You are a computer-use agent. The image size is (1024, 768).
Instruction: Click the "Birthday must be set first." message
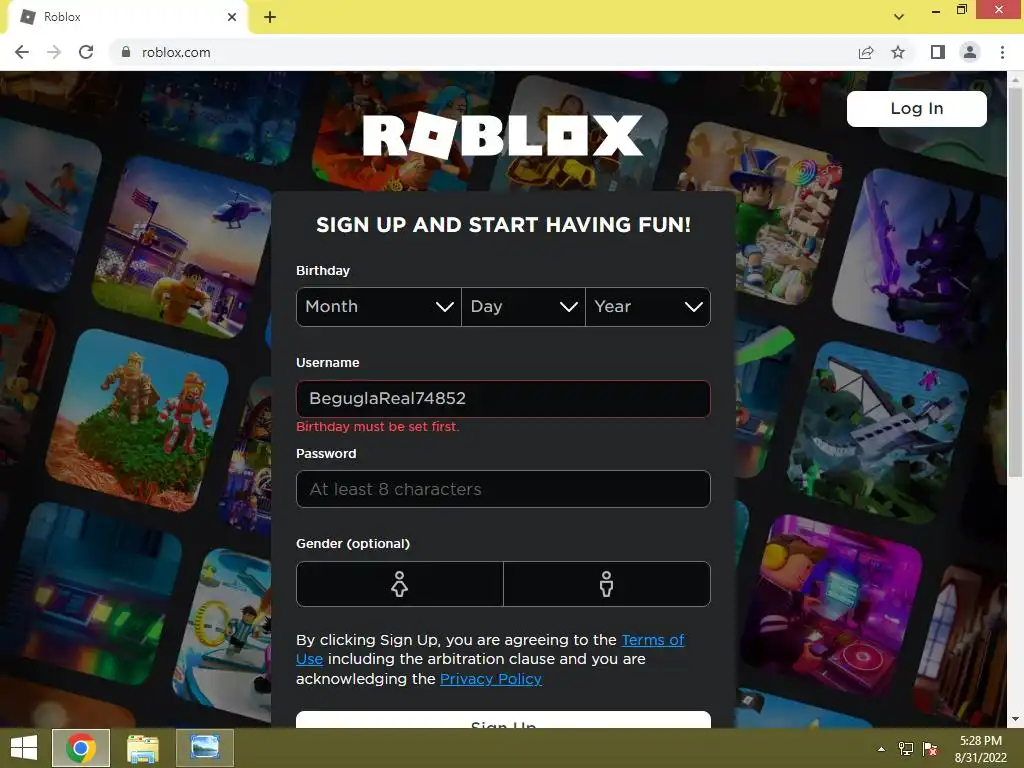click(x=377, y=427)
